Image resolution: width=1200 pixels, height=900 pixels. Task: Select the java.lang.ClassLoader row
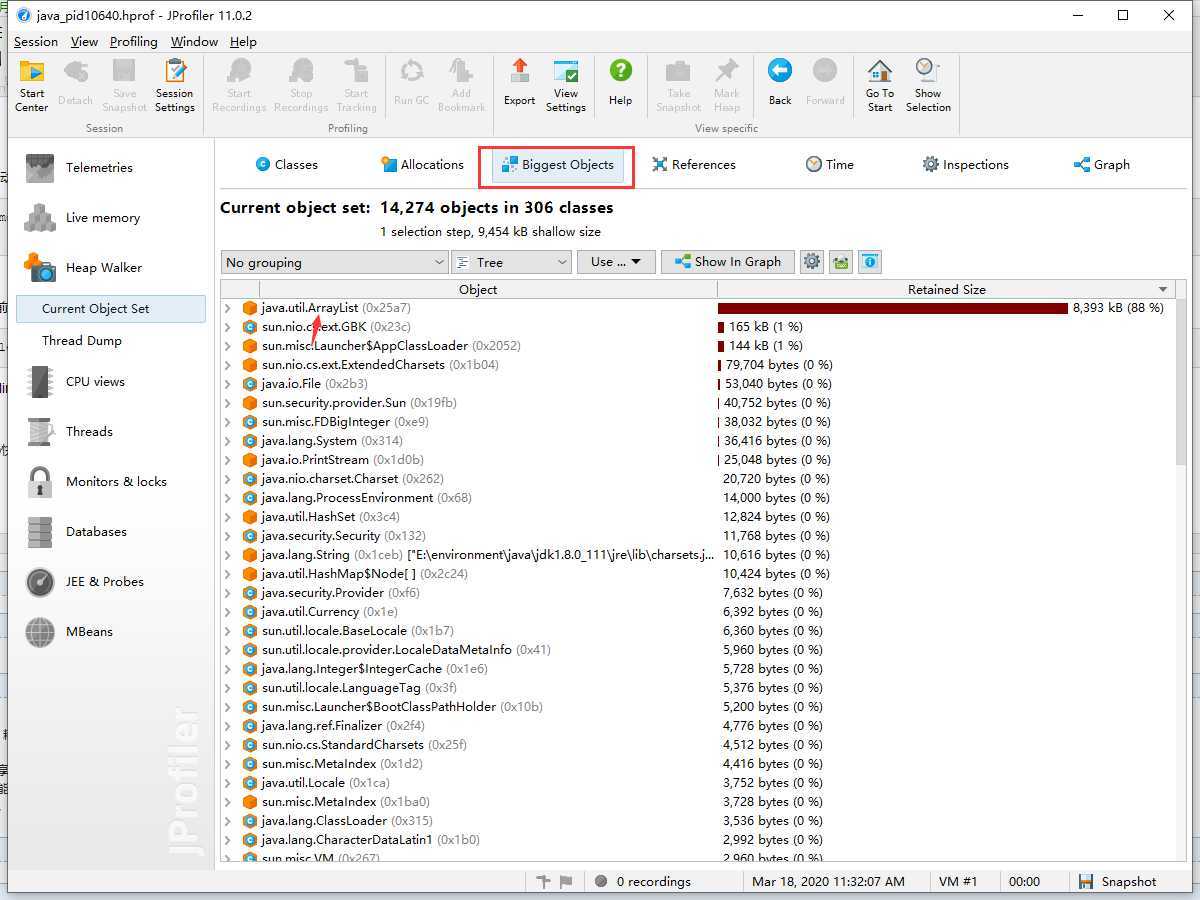click(698, 821)
